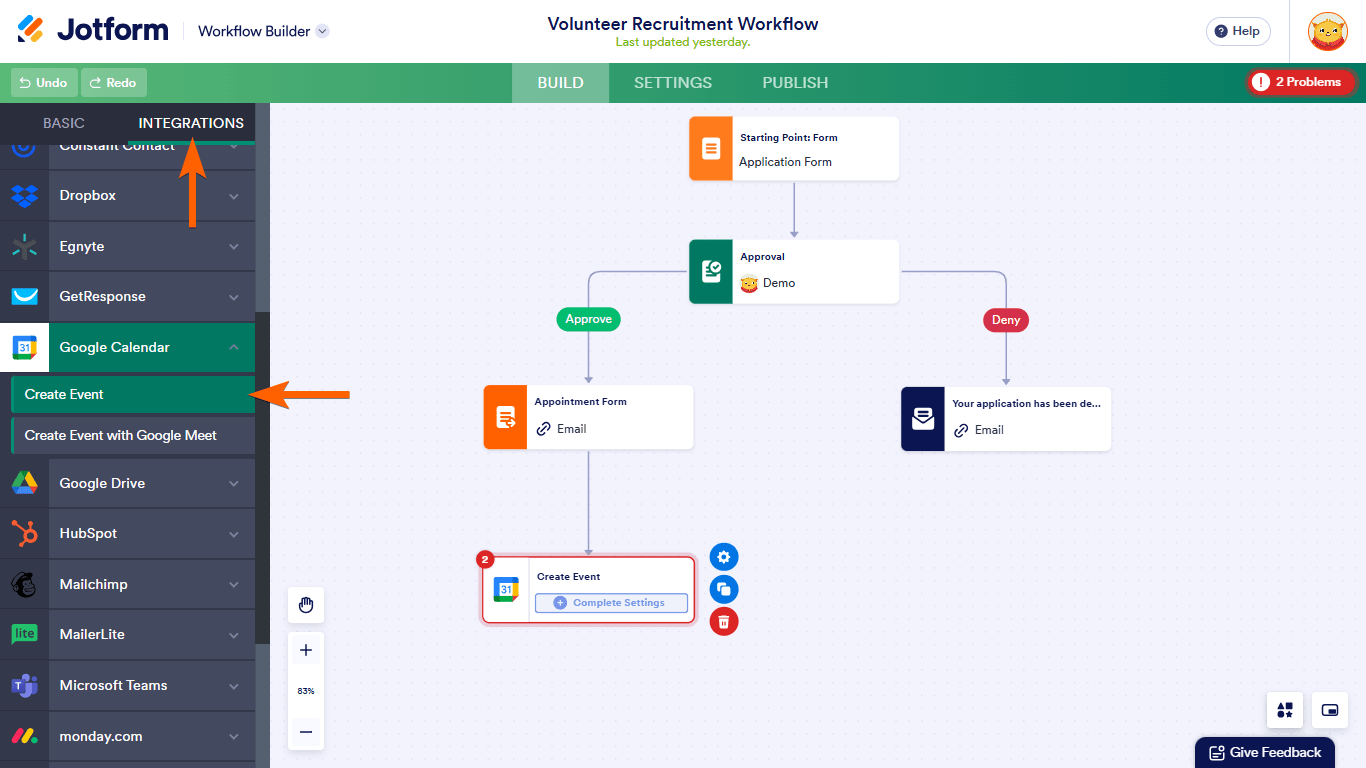Open Give Feedback panel
Screen dimensions: 1366x768
[x=1265, y=753]
